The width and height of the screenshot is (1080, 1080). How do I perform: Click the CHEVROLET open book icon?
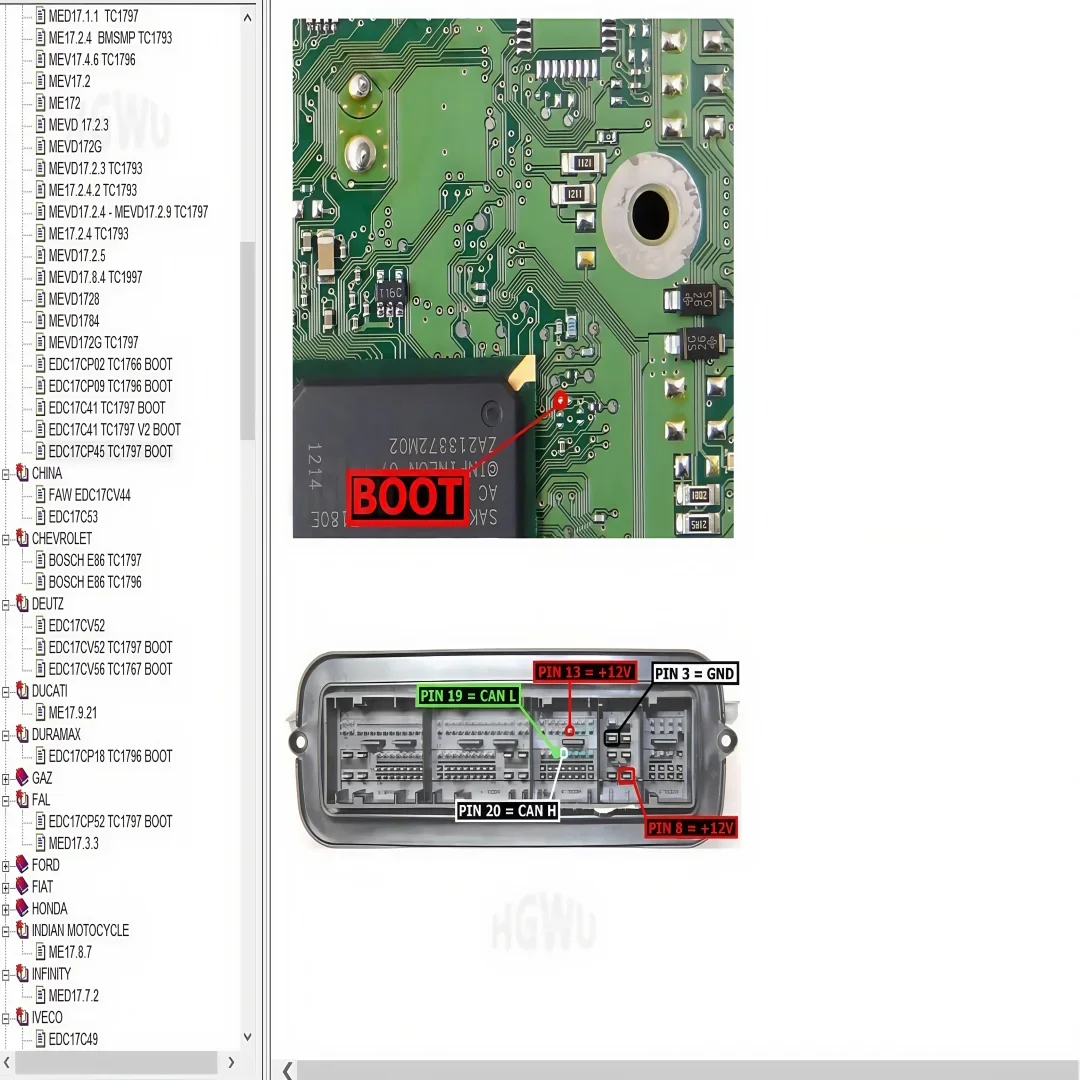22,539
